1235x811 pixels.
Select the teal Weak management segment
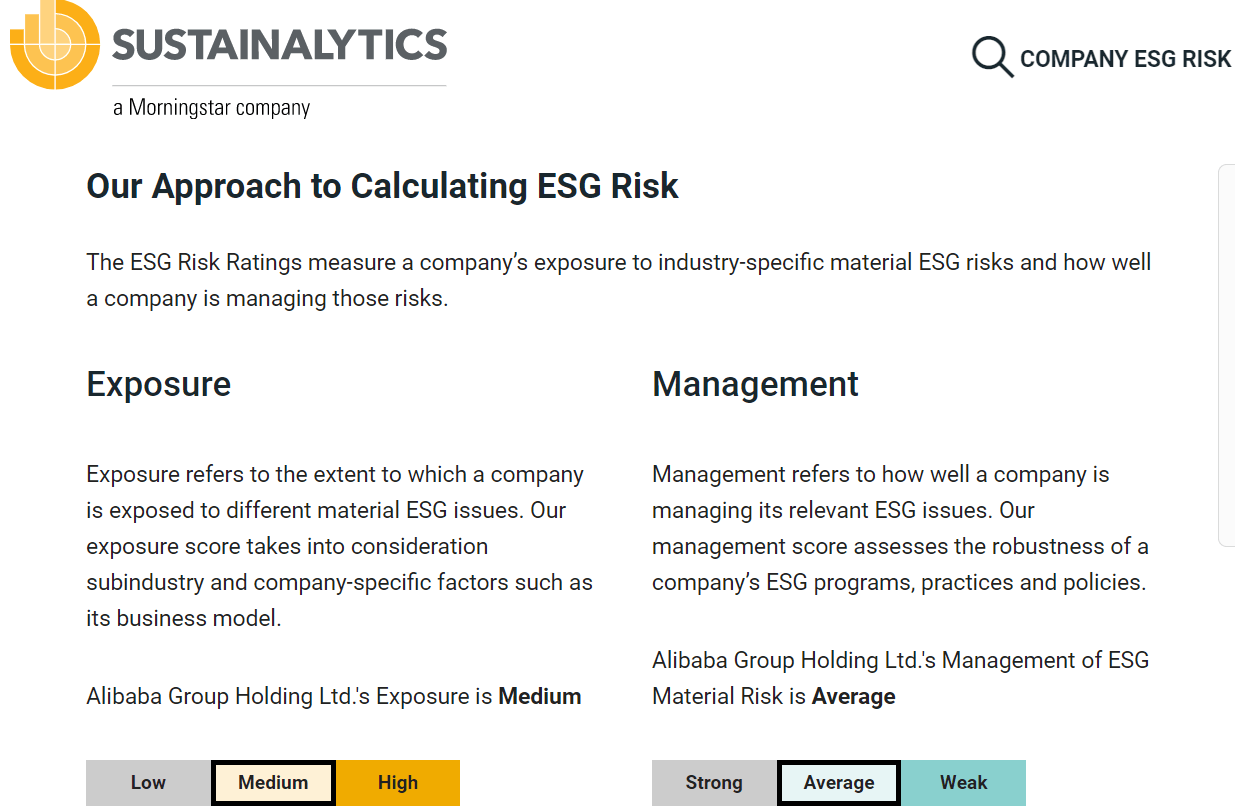coord(964,783)
